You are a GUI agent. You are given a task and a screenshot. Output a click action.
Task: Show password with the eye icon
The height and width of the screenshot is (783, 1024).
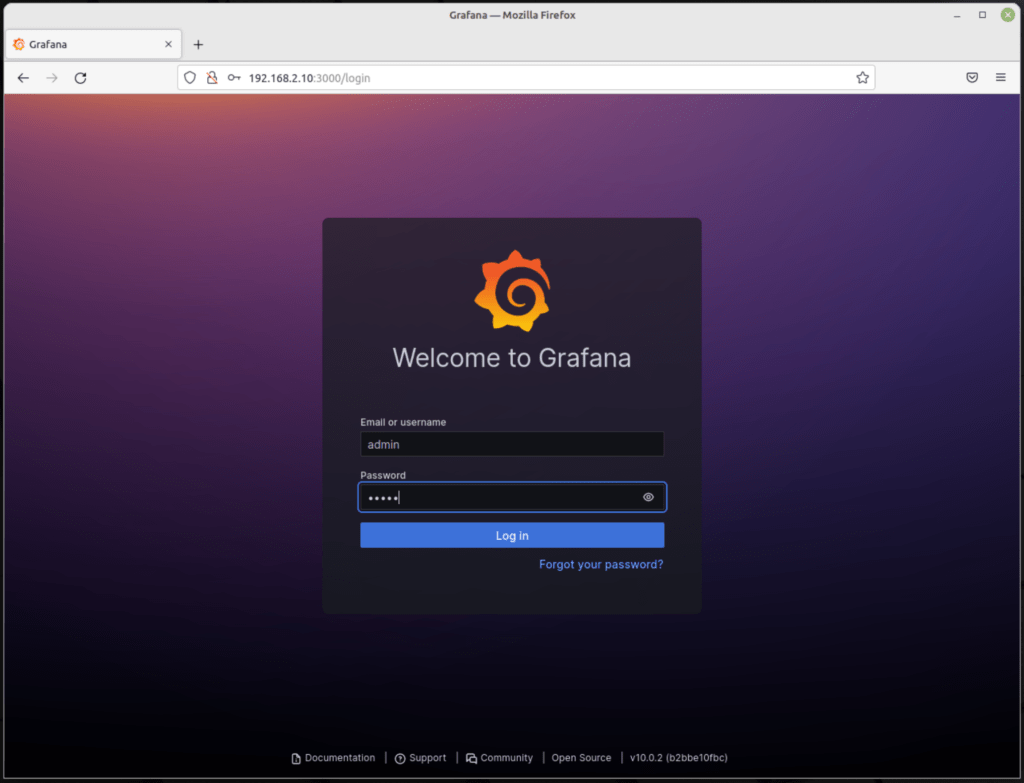click(x=648, y=497)
